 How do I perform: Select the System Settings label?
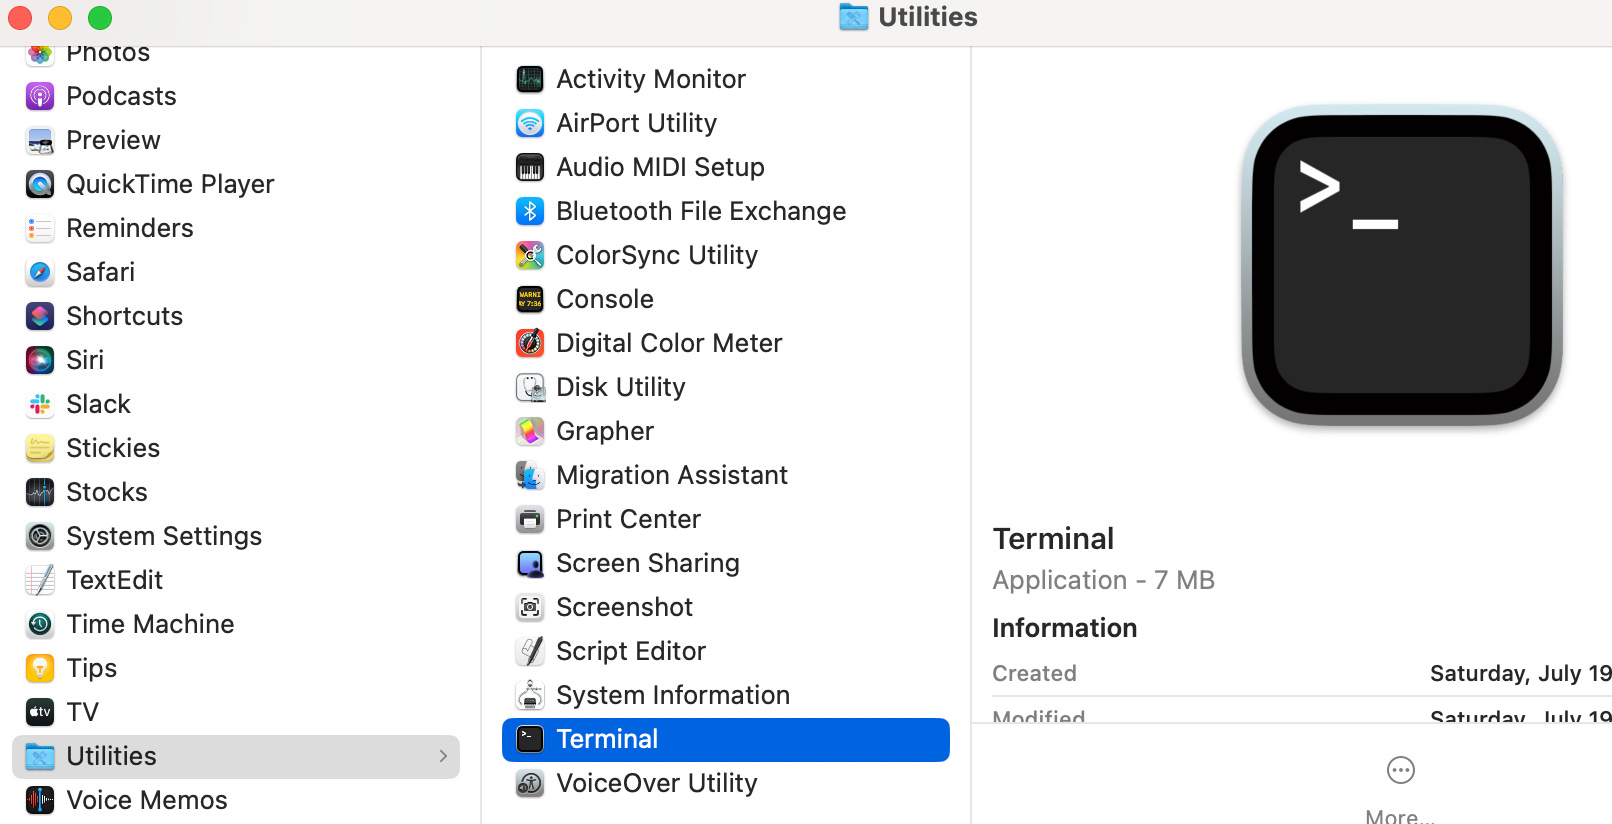click(164, 536)
